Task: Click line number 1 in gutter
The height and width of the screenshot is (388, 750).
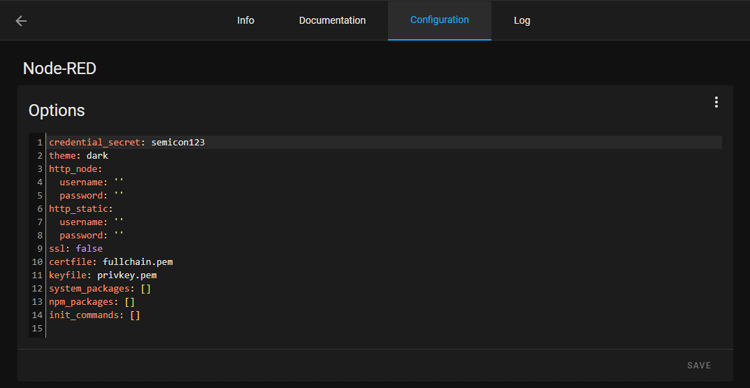Action: 40,143
